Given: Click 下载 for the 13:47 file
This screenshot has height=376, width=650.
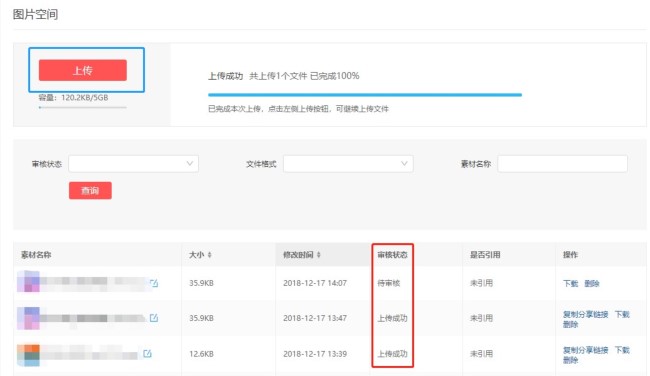Looking at the screenshot, I should (x=622, y=314).
